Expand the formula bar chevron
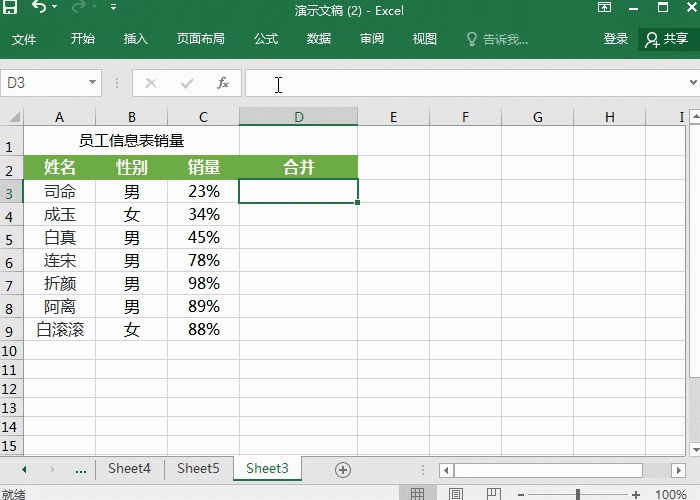 point(693,82)
